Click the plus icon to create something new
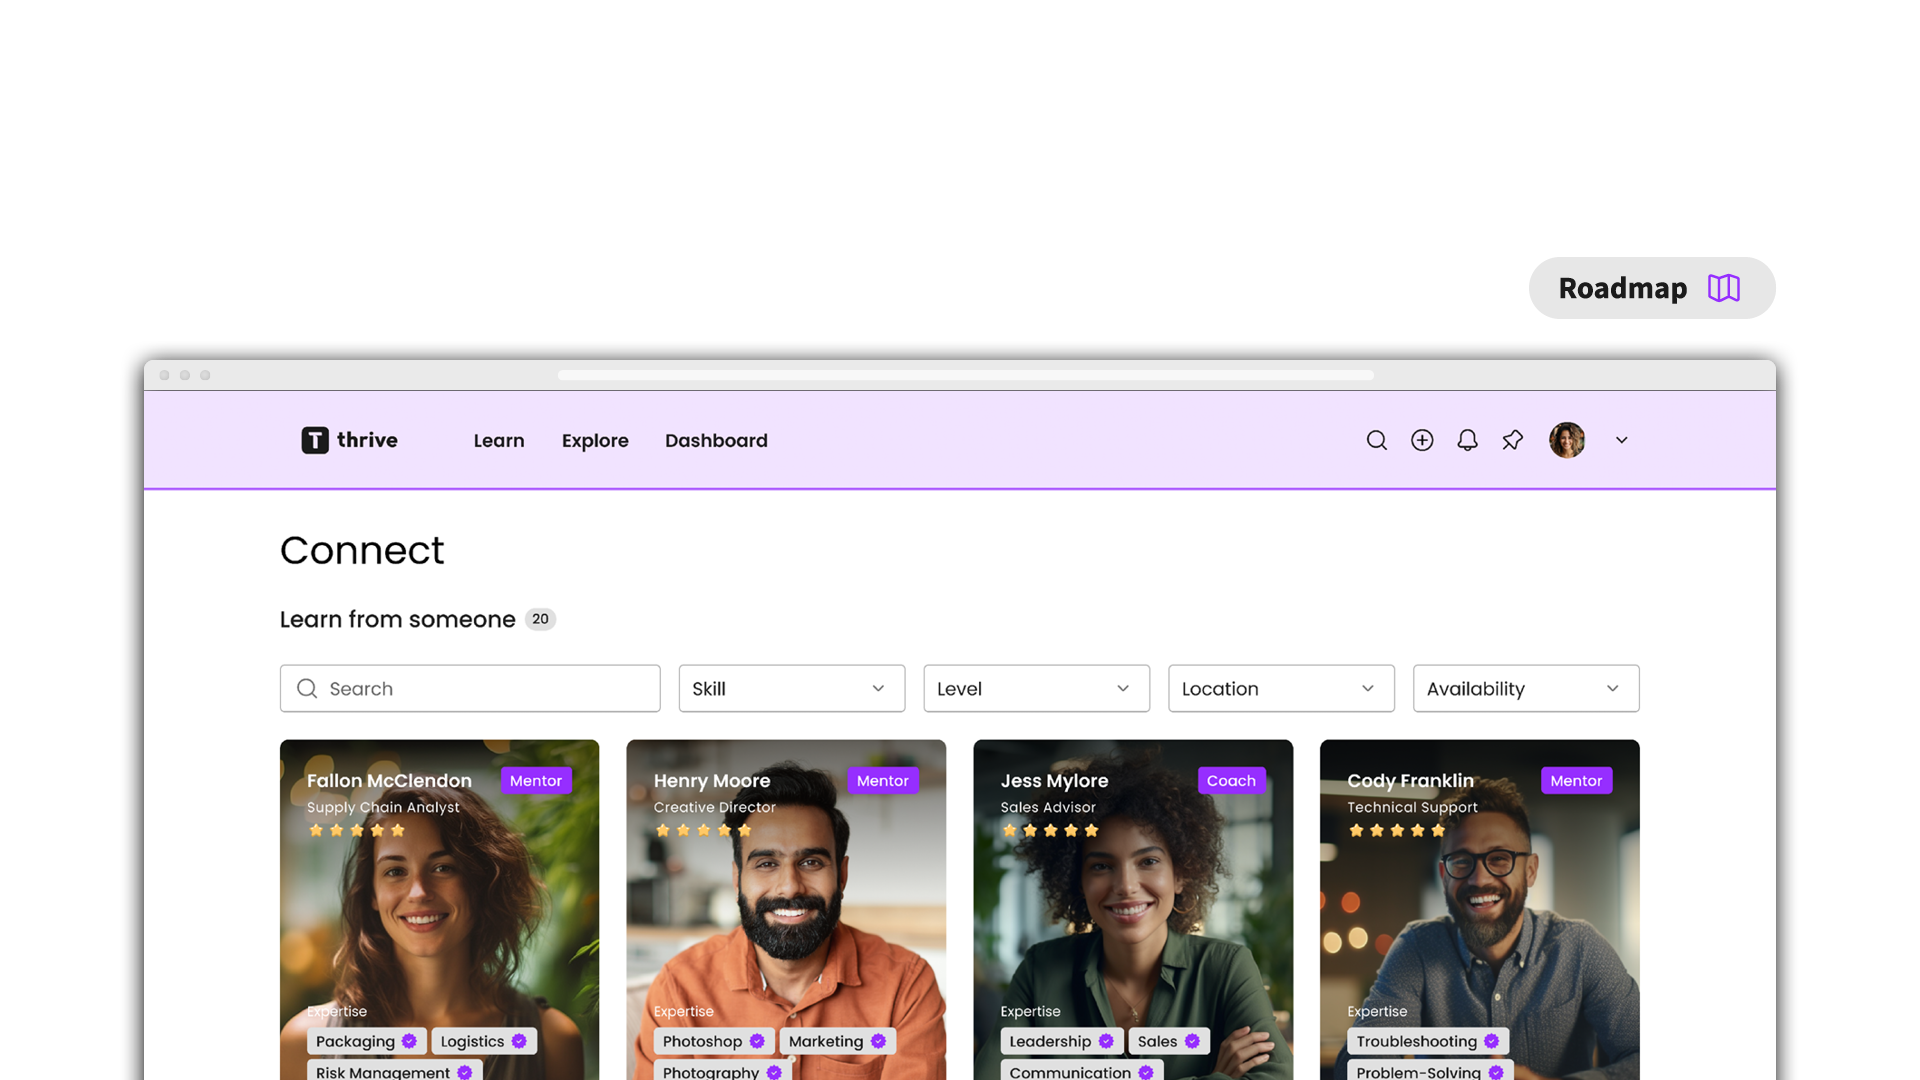Image resolution: width=1920 pixels, height=1080 pixels. 1422,440
